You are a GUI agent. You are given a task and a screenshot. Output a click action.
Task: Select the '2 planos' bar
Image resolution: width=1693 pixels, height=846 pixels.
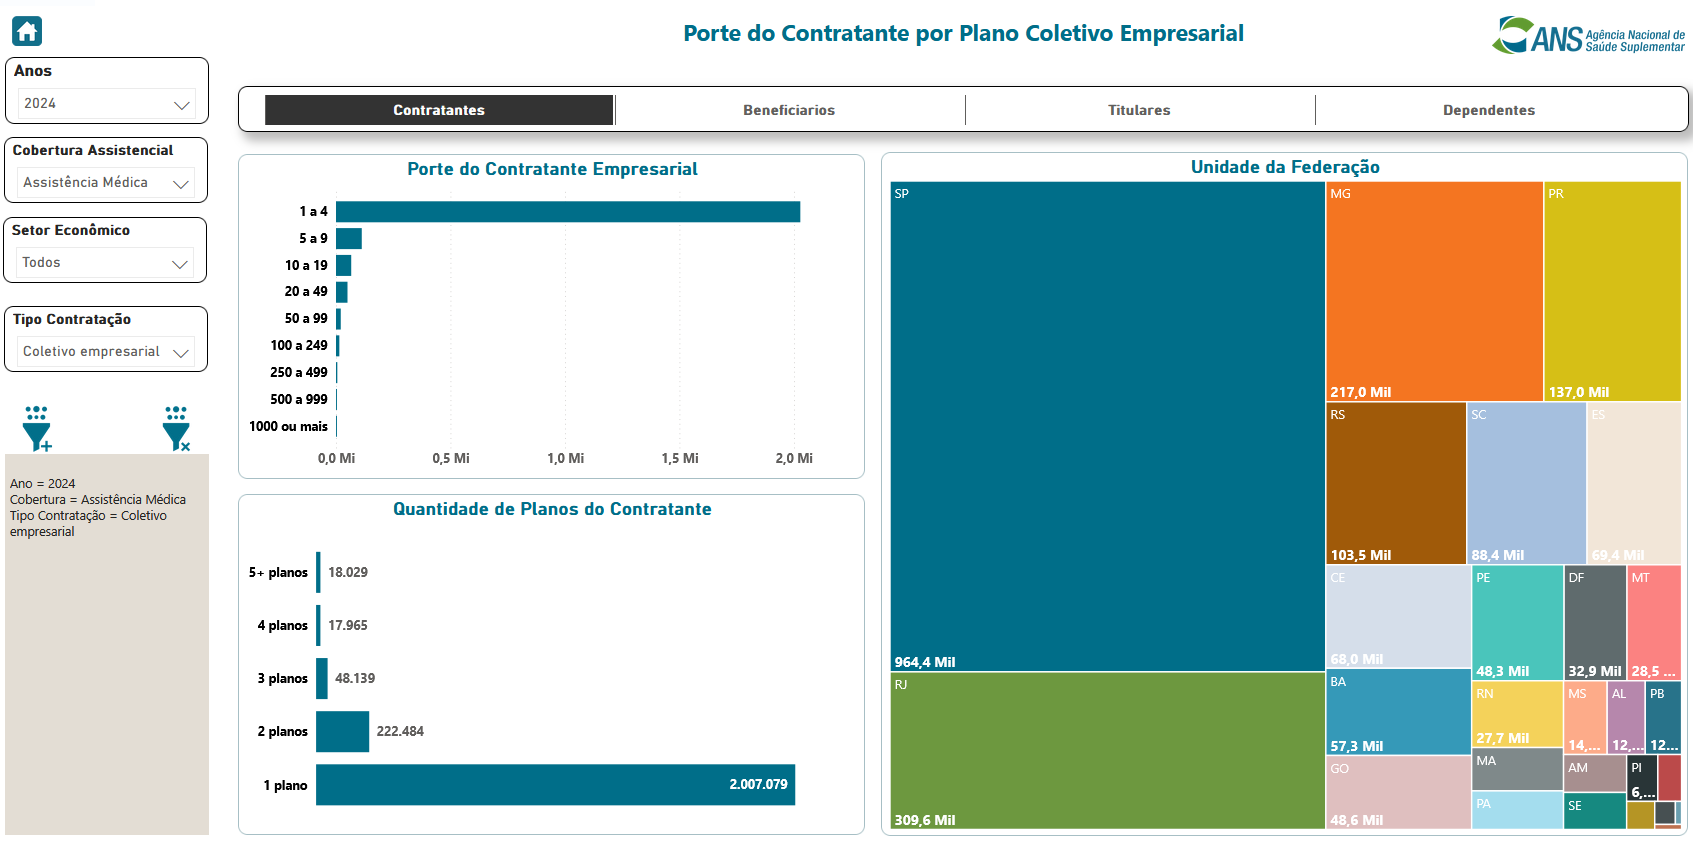coord(342,732)
